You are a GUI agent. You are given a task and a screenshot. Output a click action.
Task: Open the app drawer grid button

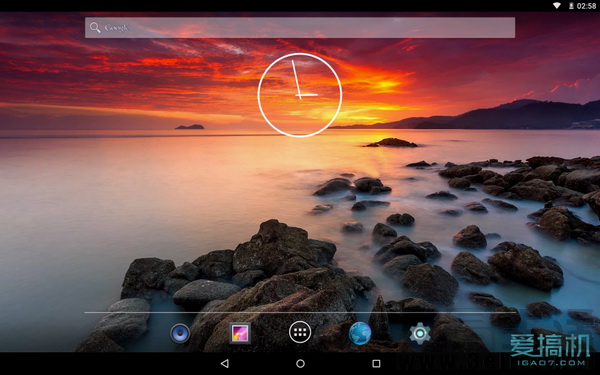(300, 333)
